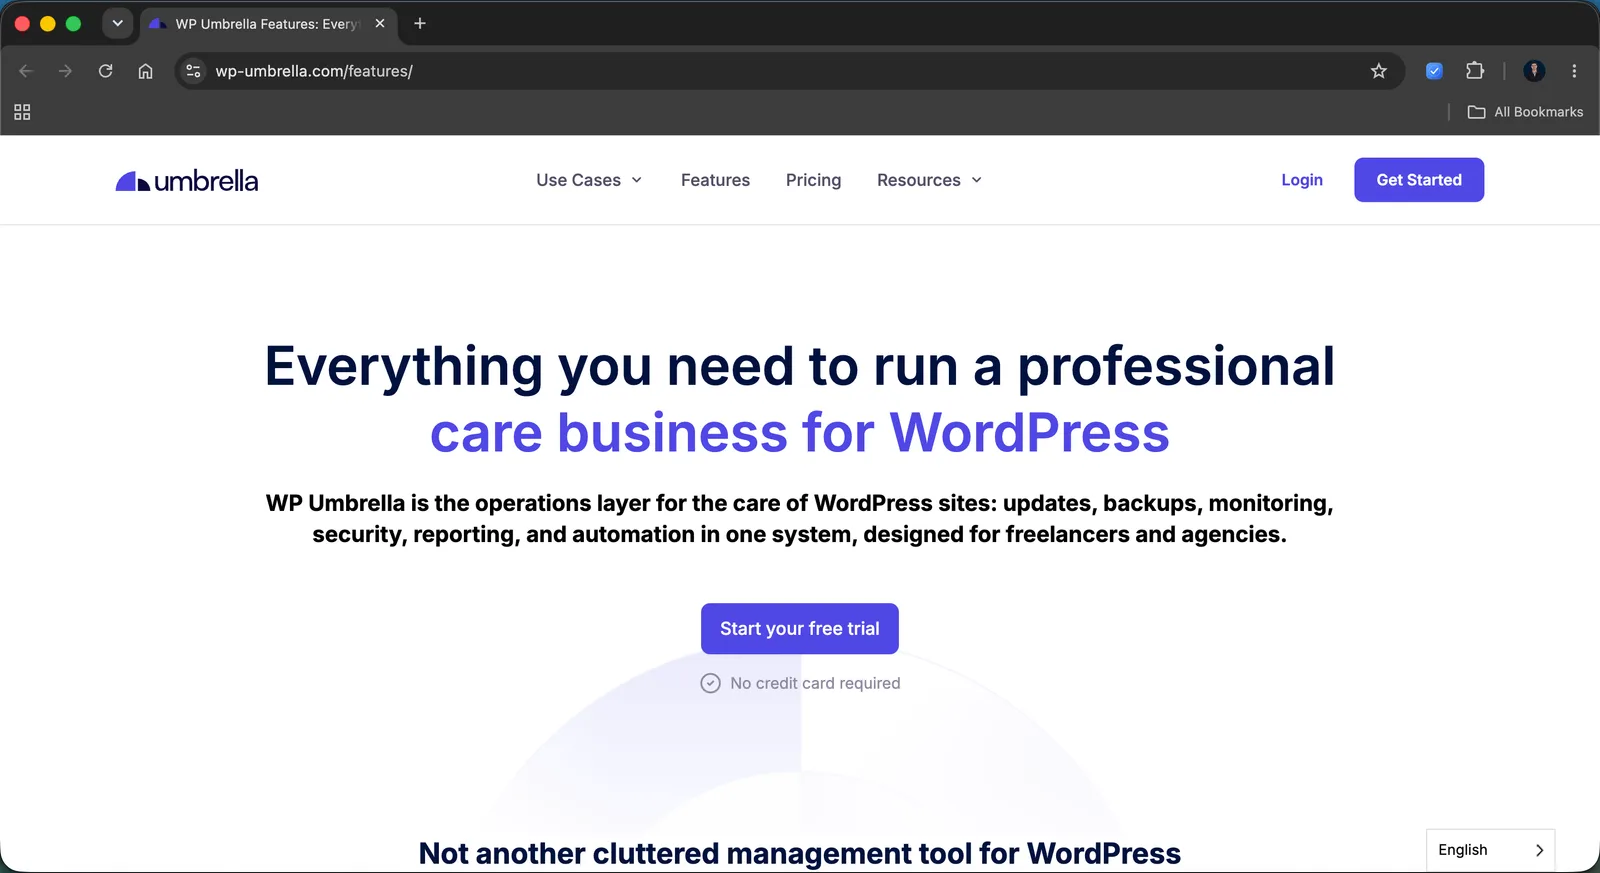Select the WP Umbrella Features tab
1600x873 pixels.
(x=267, y=24)
